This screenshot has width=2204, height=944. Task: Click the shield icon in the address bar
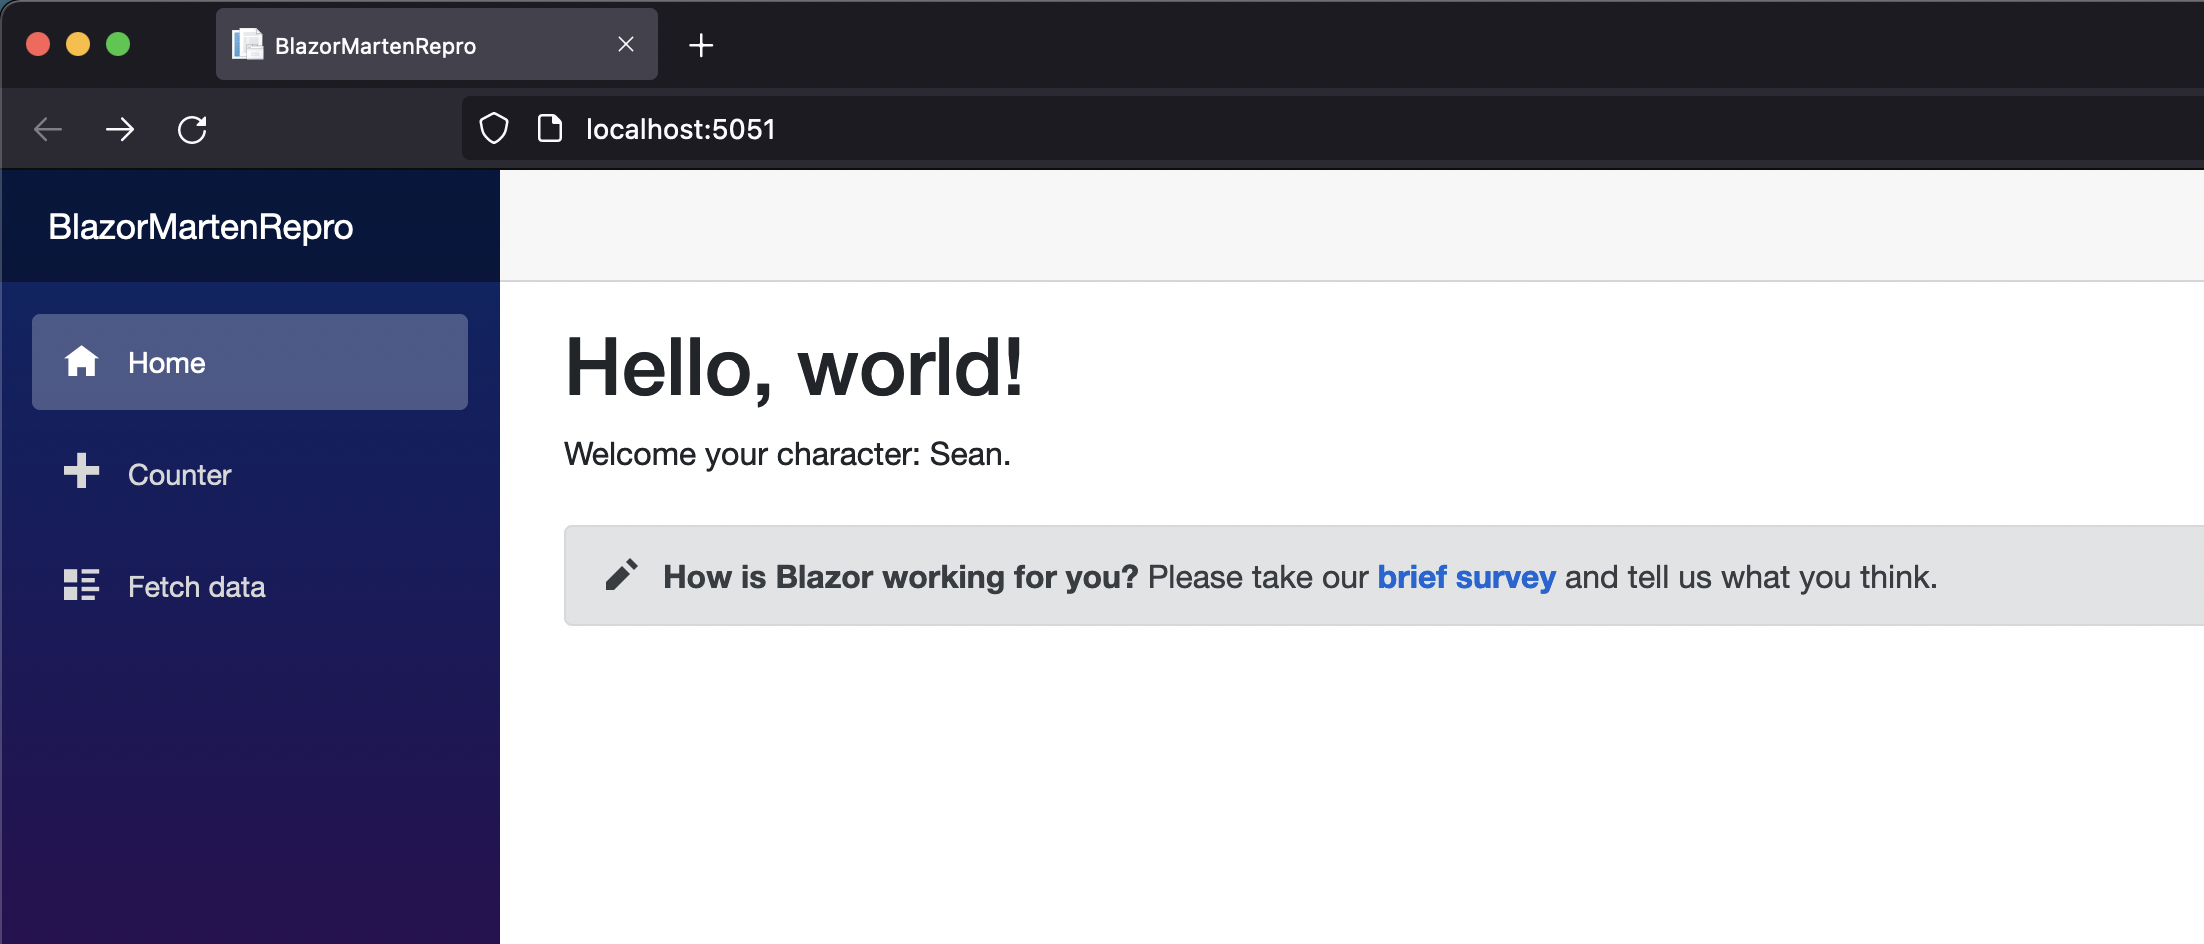(492, 128)
